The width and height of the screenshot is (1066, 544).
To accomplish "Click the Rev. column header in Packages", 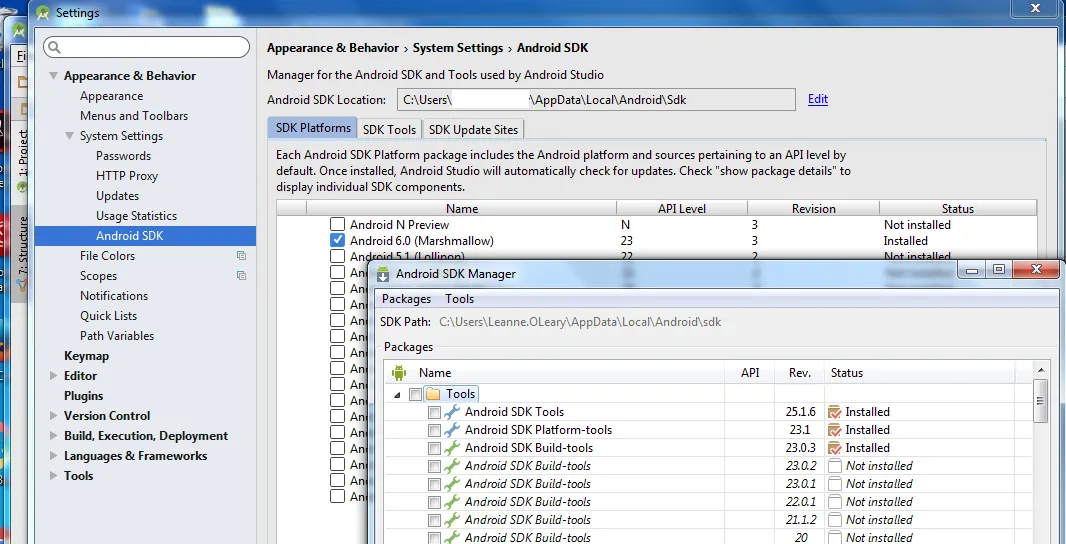I will pyautogui.click(x=800, y=373).
